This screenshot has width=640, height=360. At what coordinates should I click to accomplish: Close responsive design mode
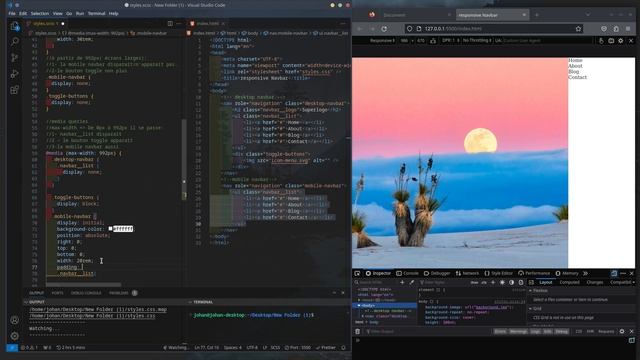point(631,41)
